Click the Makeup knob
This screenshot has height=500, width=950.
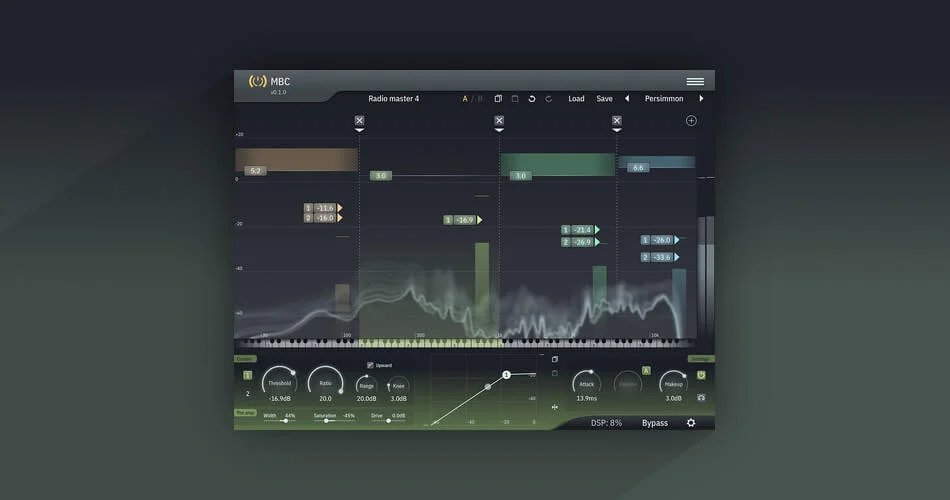(673, 383)
